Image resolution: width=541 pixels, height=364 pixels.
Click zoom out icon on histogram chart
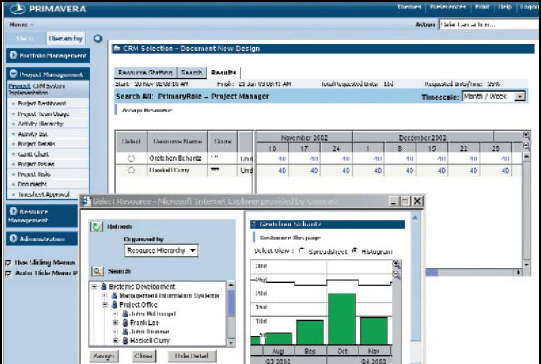(396, 275)
